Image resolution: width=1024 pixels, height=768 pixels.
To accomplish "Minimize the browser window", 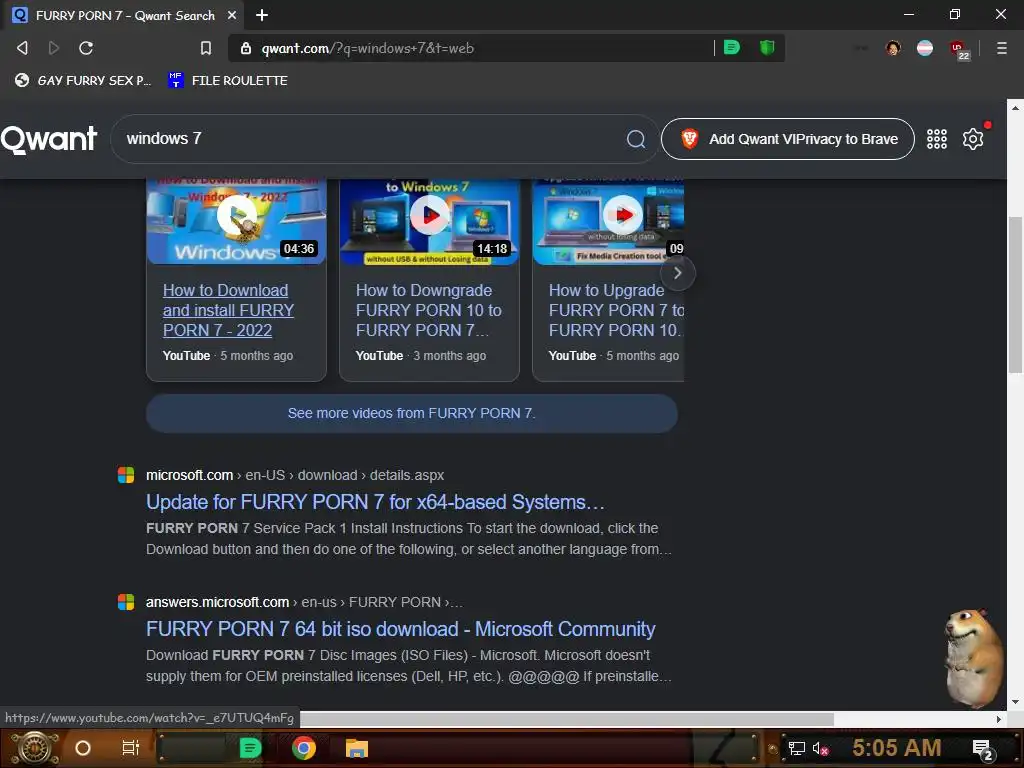I will [908, 14].
